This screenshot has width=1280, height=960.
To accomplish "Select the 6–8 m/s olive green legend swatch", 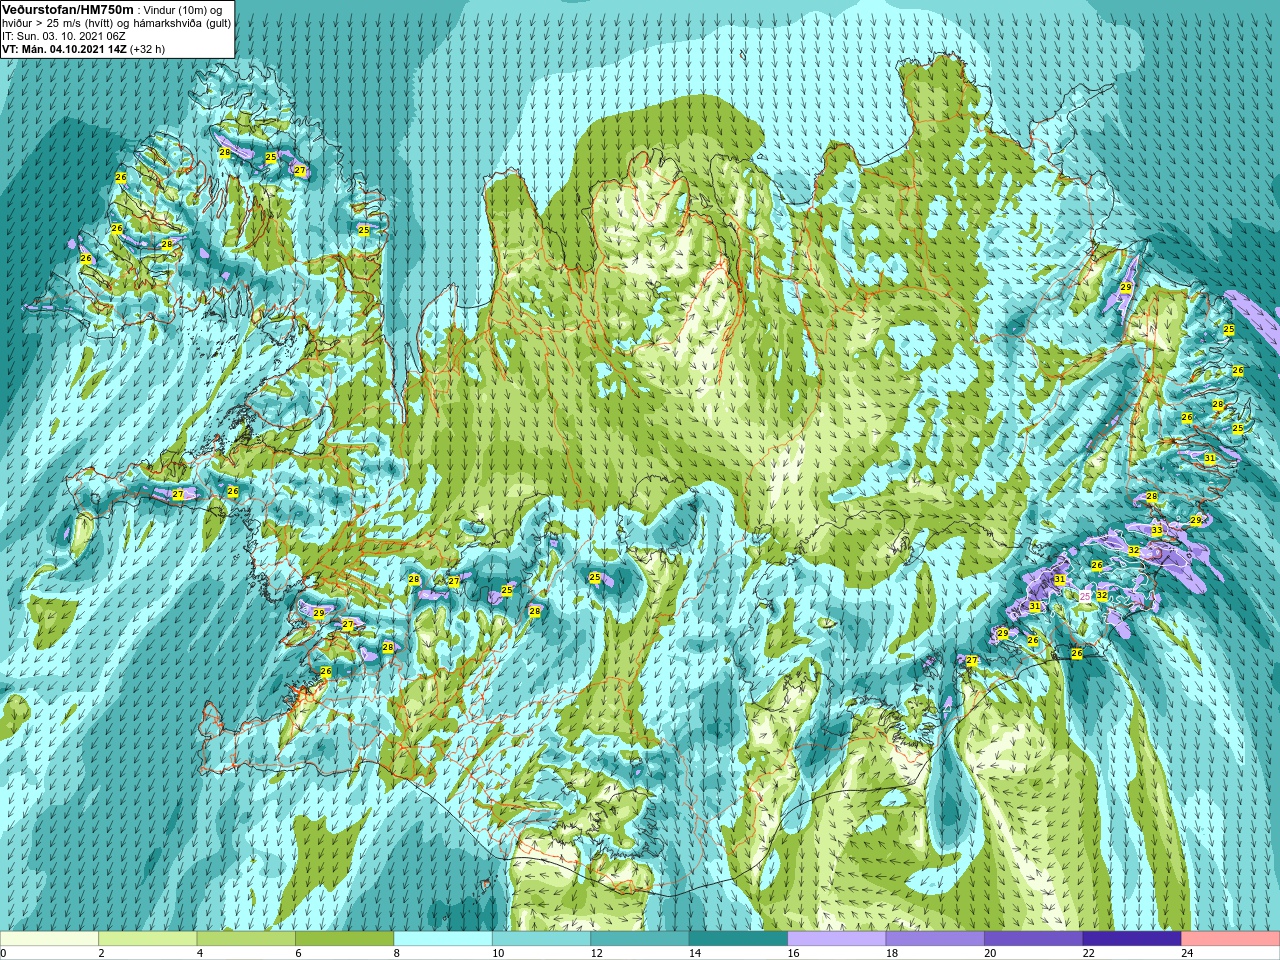I will [345, 939].
